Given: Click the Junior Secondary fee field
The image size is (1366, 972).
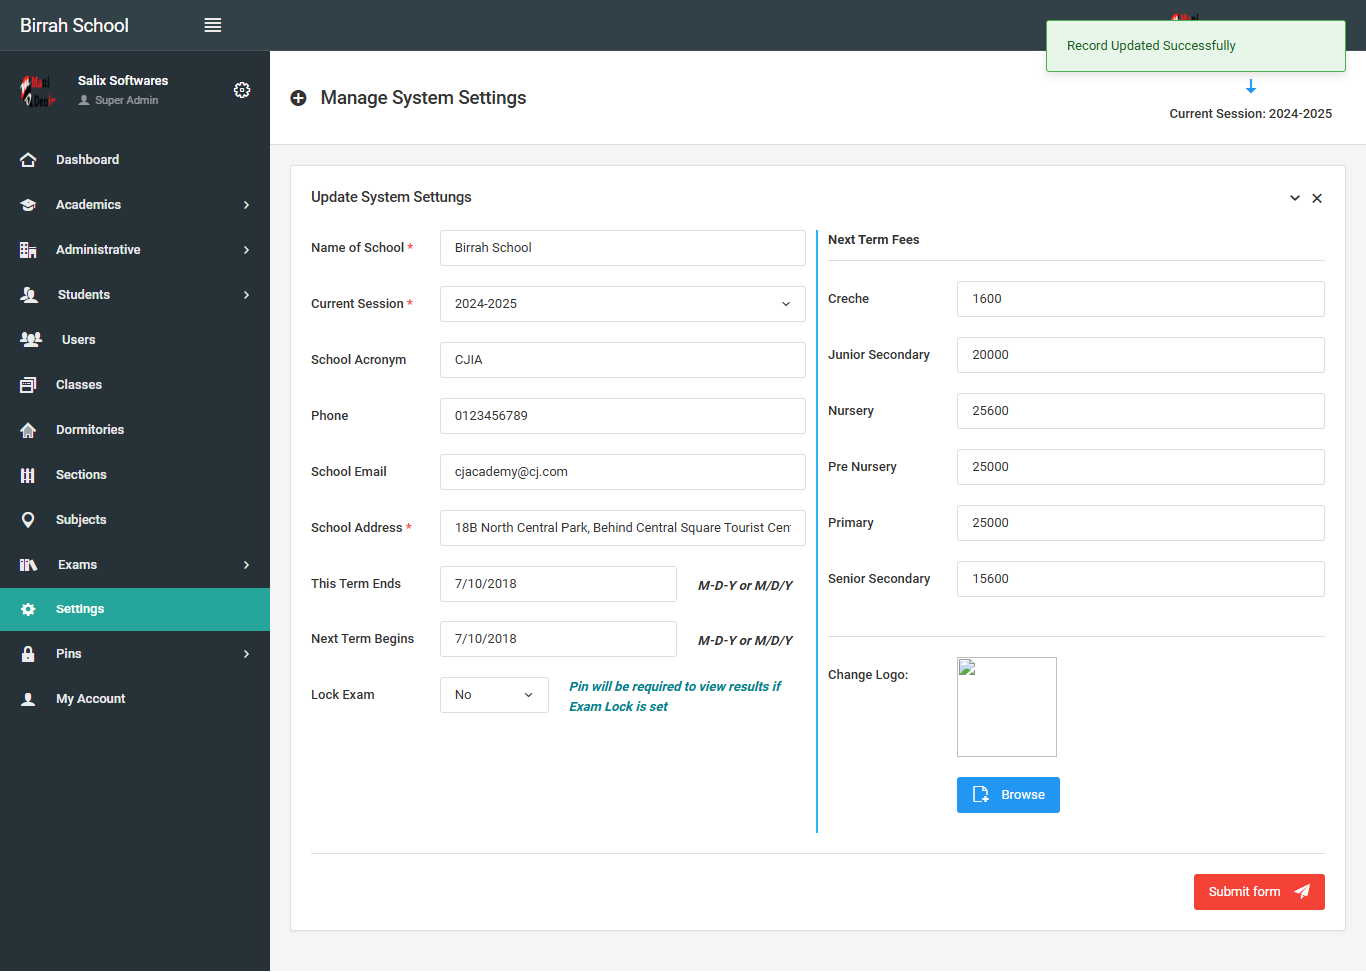Looking at the screenshot, I should [x=1141, y=355].
